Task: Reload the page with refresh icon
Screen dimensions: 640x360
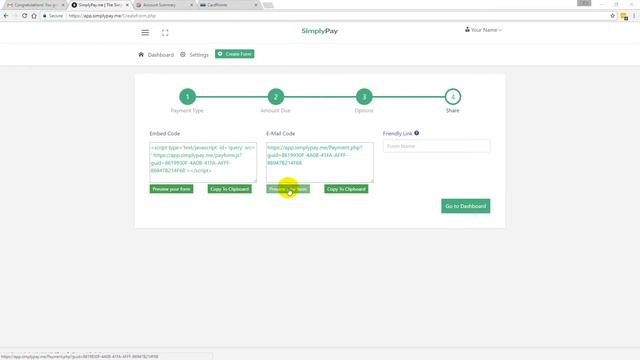Action: (24, 16)
